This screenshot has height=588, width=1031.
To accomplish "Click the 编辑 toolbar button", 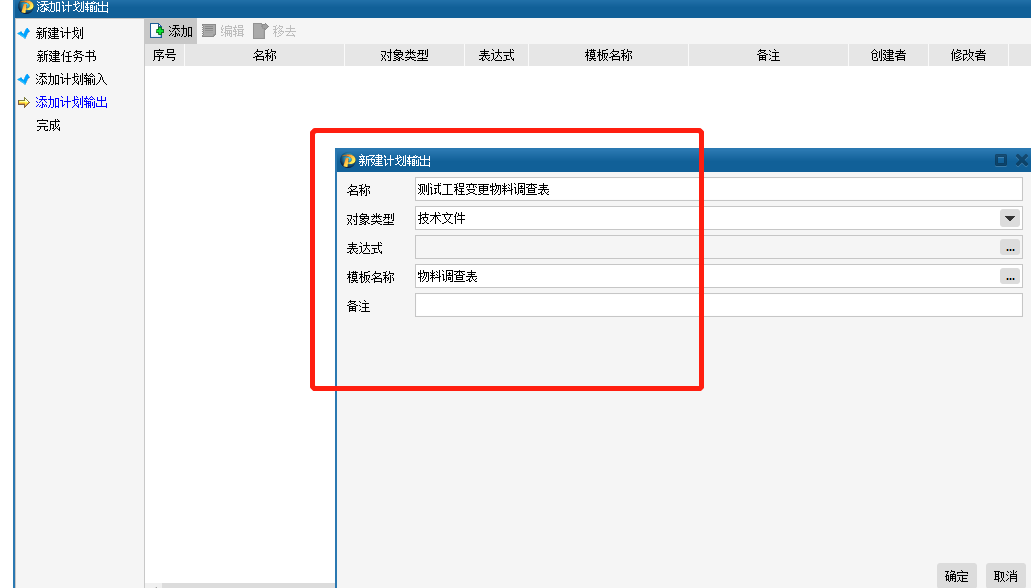I will pyautogui.click(x=224, y=31).
